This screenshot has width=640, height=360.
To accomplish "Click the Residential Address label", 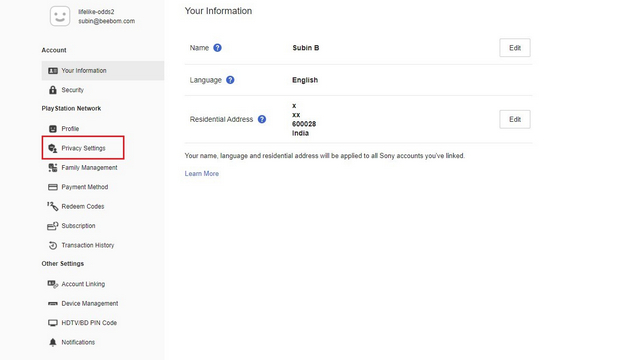I will click(x=221, y=119).
